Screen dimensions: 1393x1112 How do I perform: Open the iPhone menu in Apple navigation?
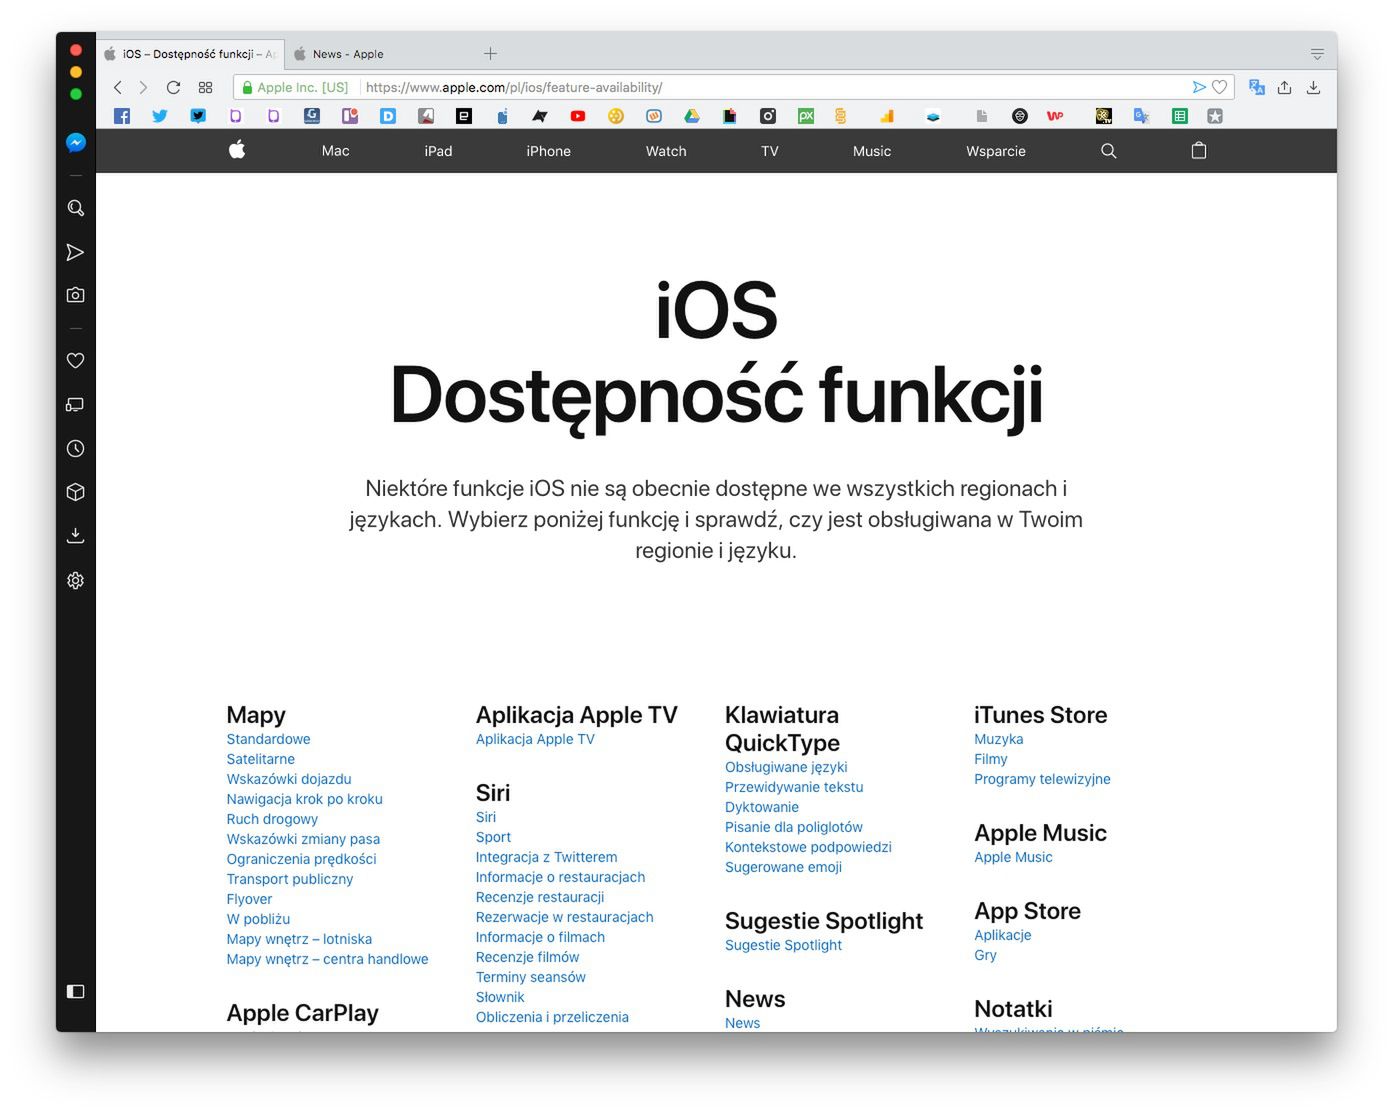click(x=548, y=151)
